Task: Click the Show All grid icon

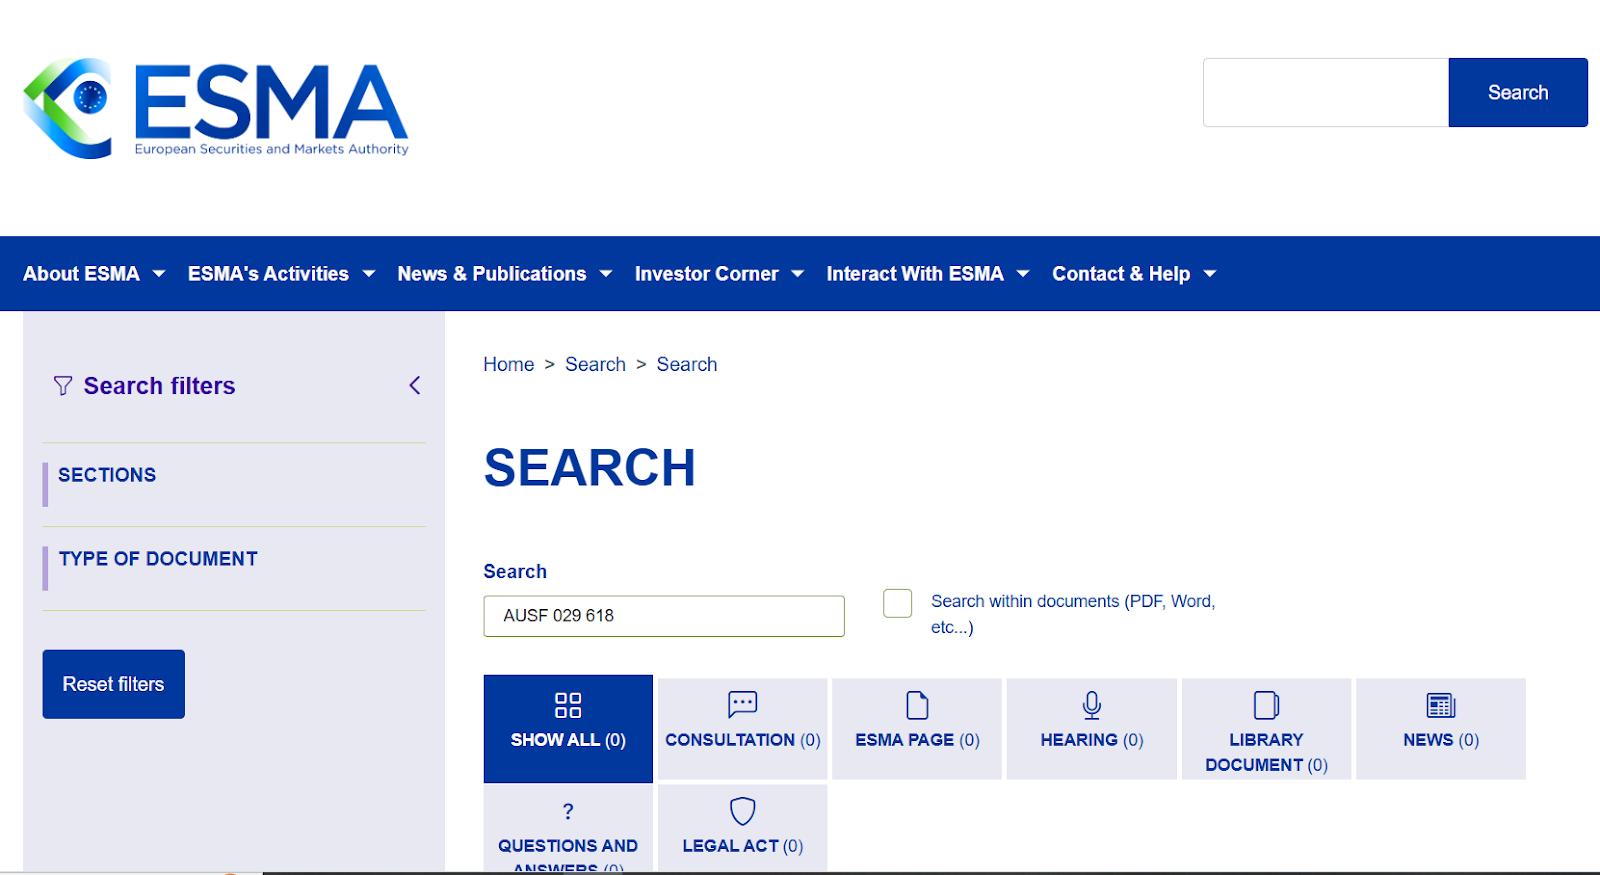Action: [568, 705]
